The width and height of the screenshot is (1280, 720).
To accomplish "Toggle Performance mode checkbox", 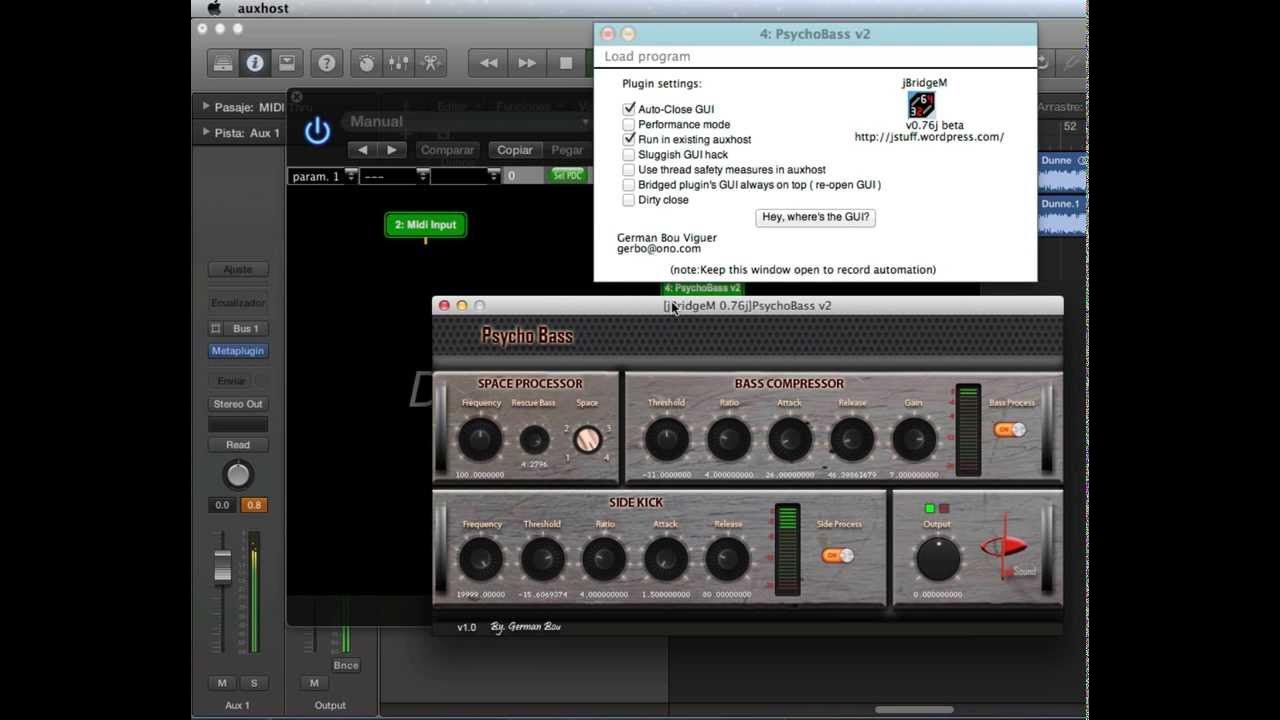I will tap(629, 124).
